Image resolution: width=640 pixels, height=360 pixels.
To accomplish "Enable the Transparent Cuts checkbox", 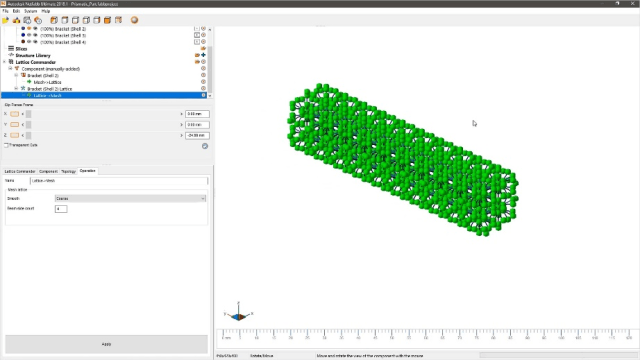I will [x=6, y=145].
